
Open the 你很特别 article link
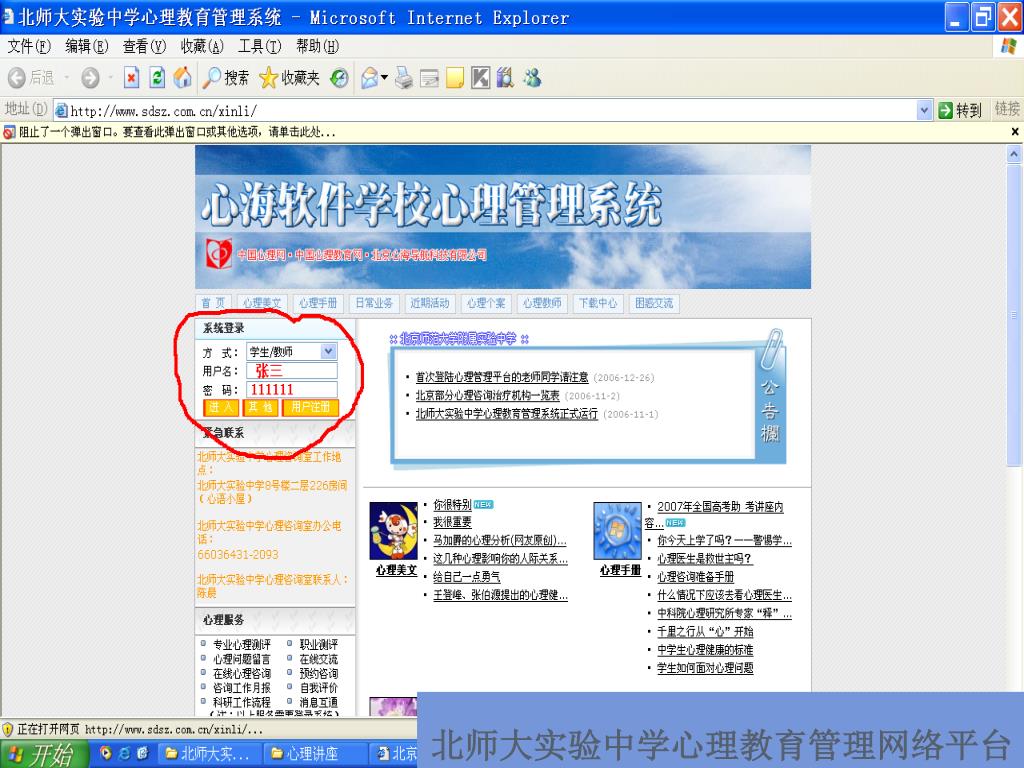point(452,505)
